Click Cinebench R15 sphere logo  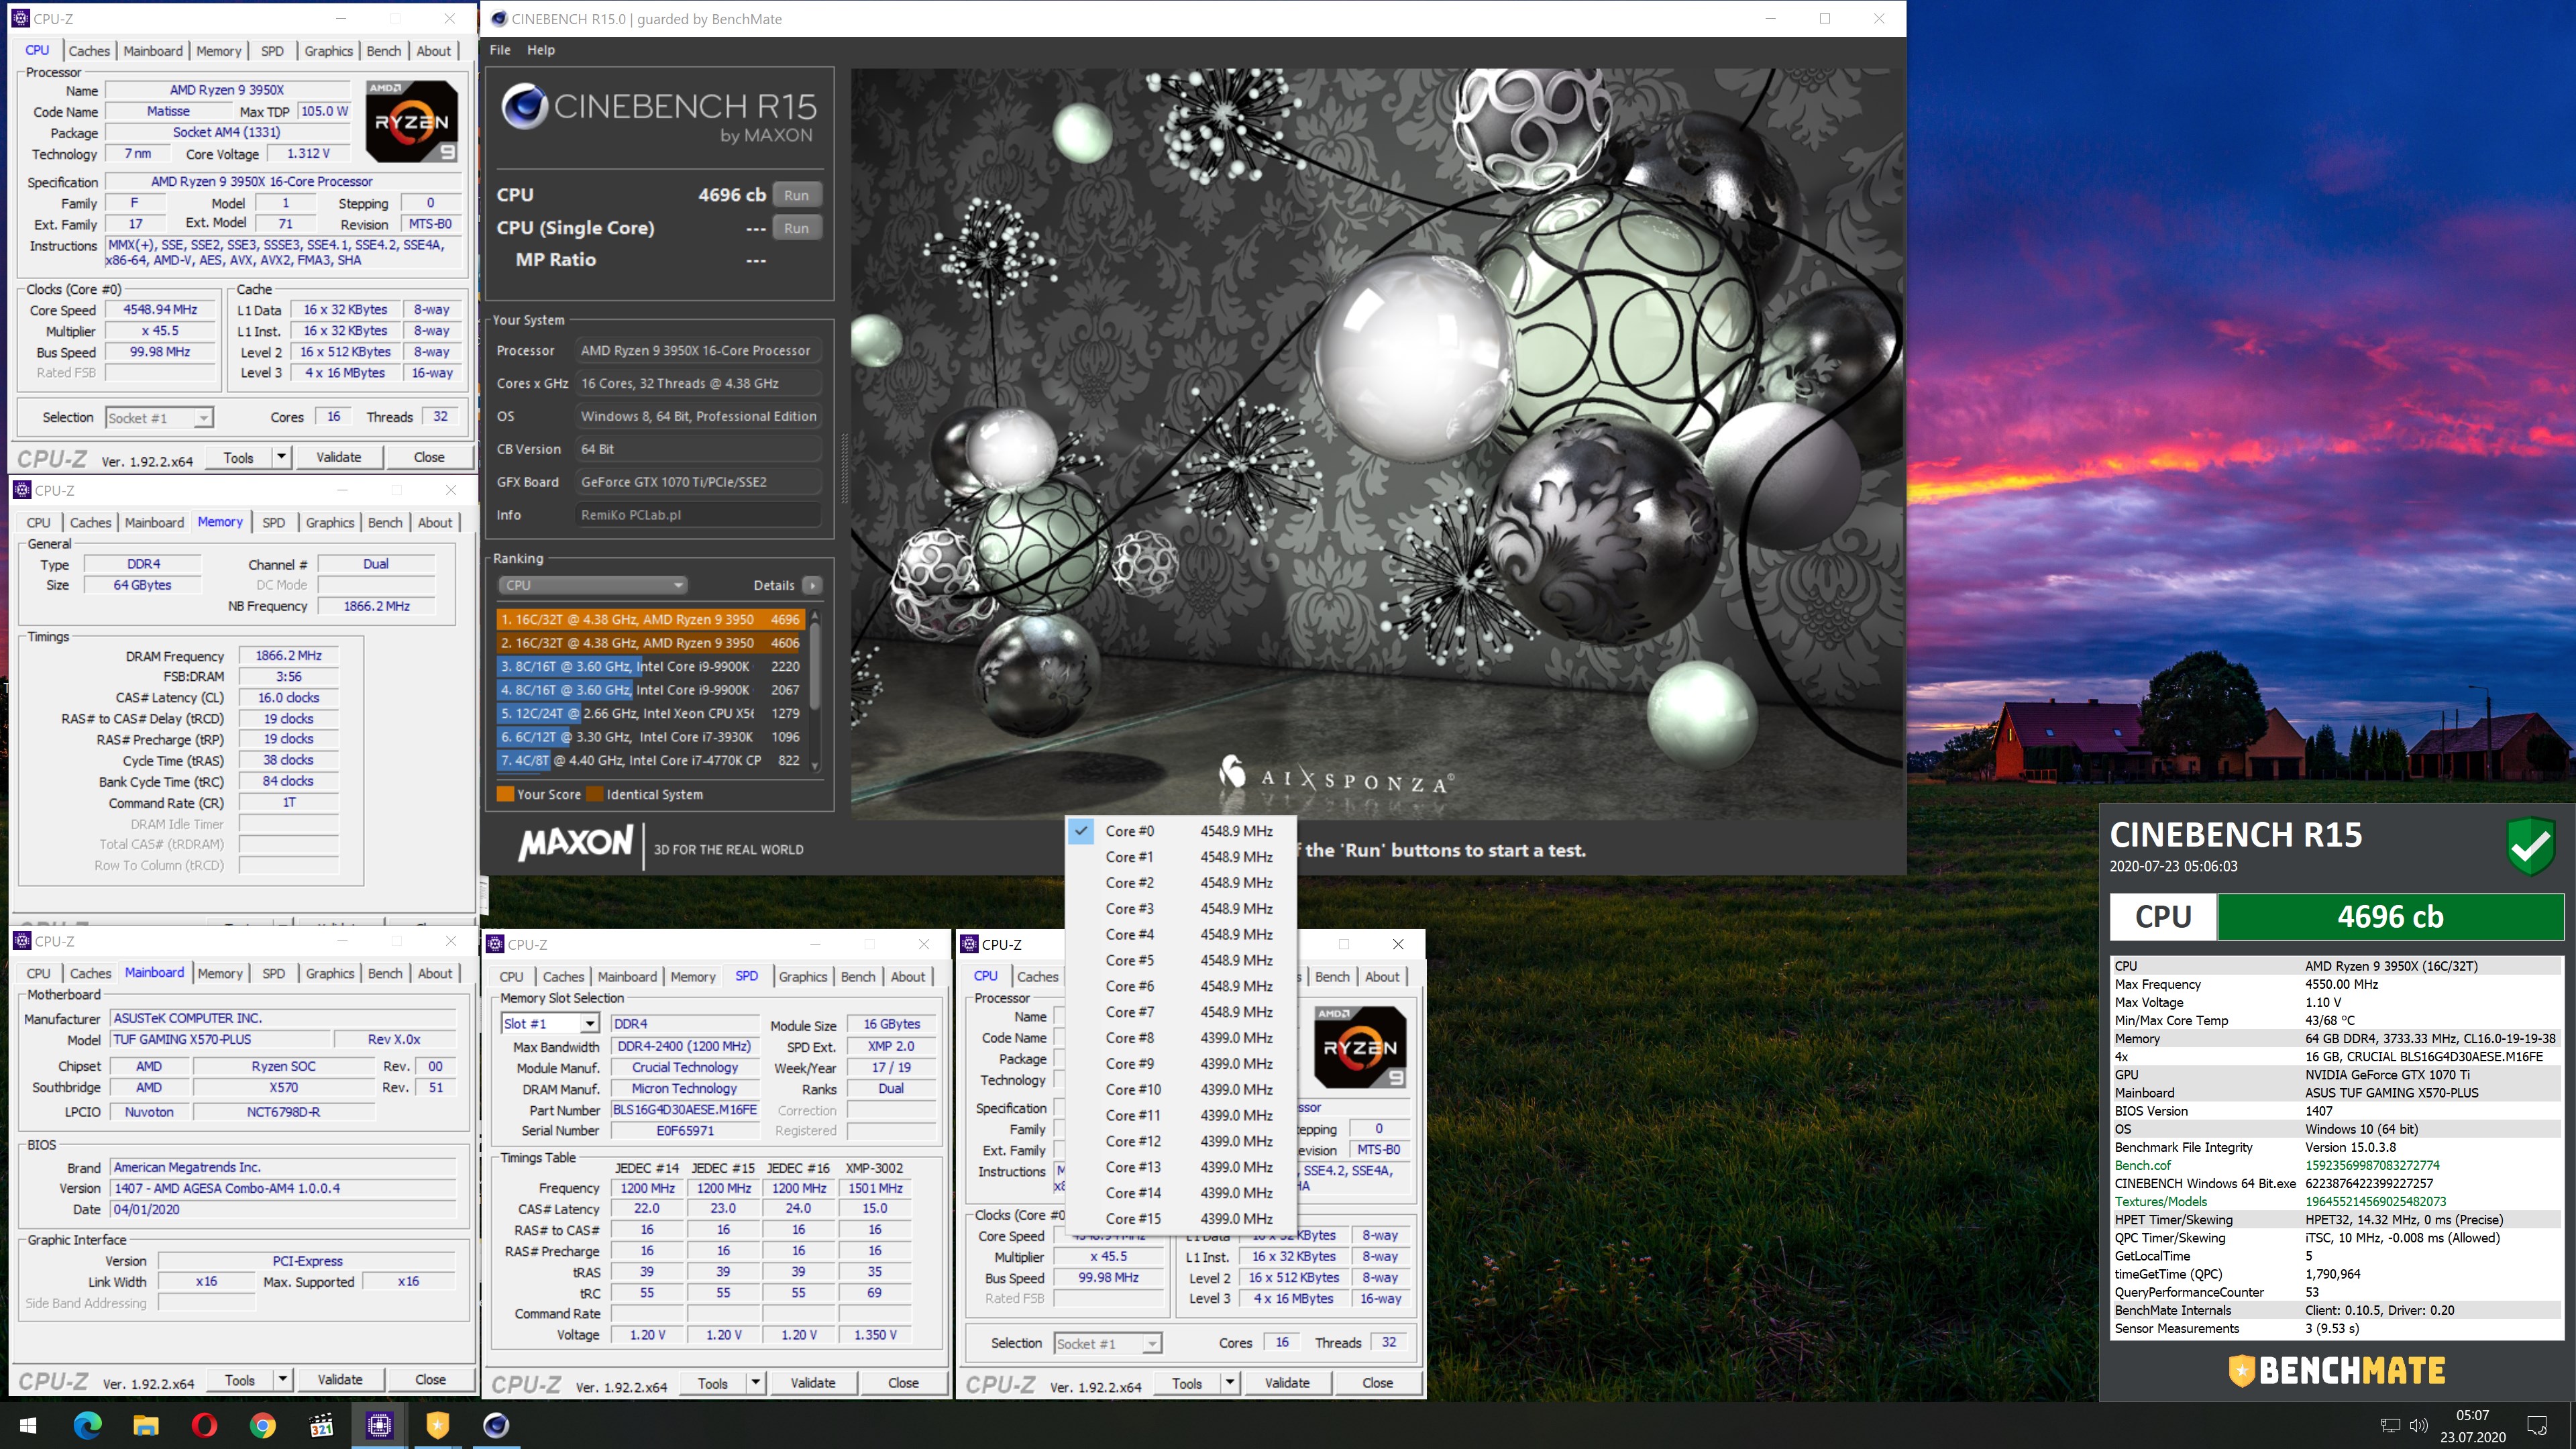[524, 107]
